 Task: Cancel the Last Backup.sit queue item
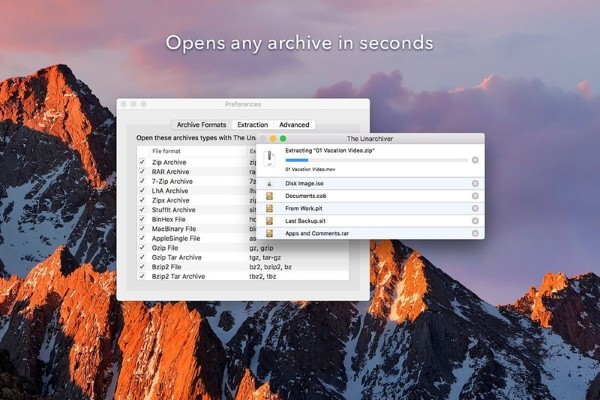pos(475,220)
